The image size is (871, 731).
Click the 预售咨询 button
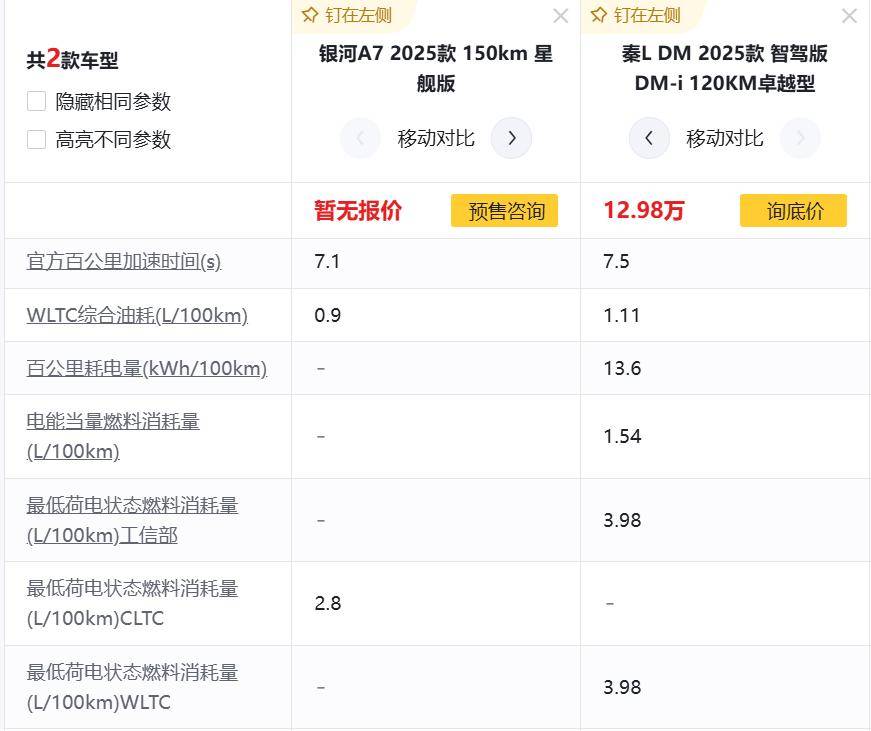pos(504,211)
